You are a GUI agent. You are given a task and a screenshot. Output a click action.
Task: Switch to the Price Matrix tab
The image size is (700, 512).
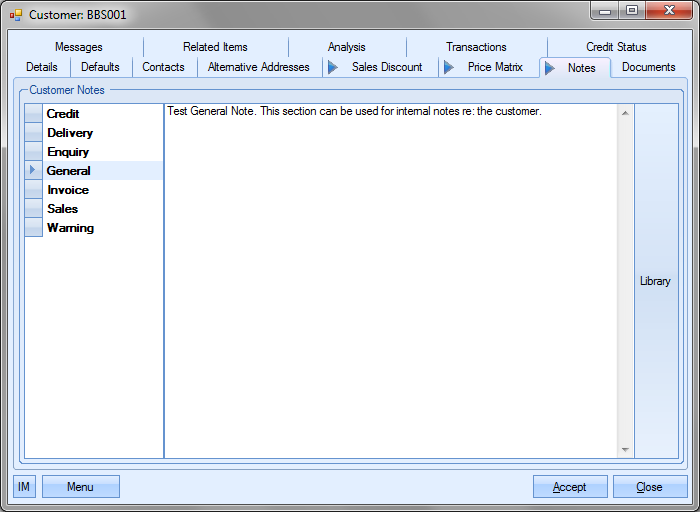click(495, 67)
